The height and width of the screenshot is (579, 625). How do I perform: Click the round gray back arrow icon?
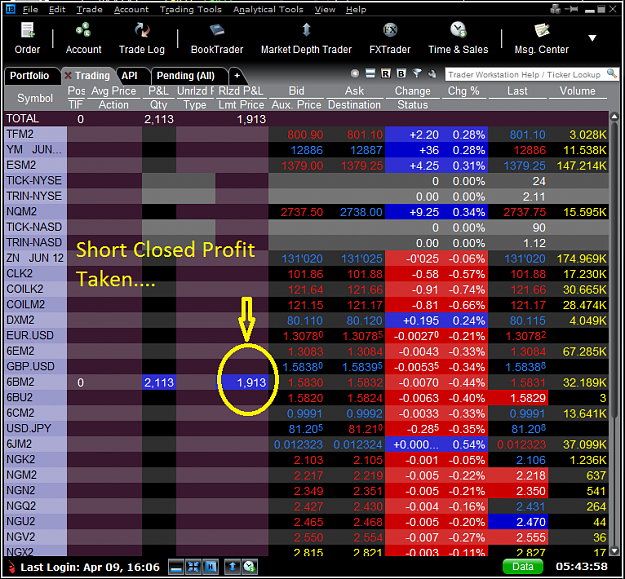[x=355, y=73]
